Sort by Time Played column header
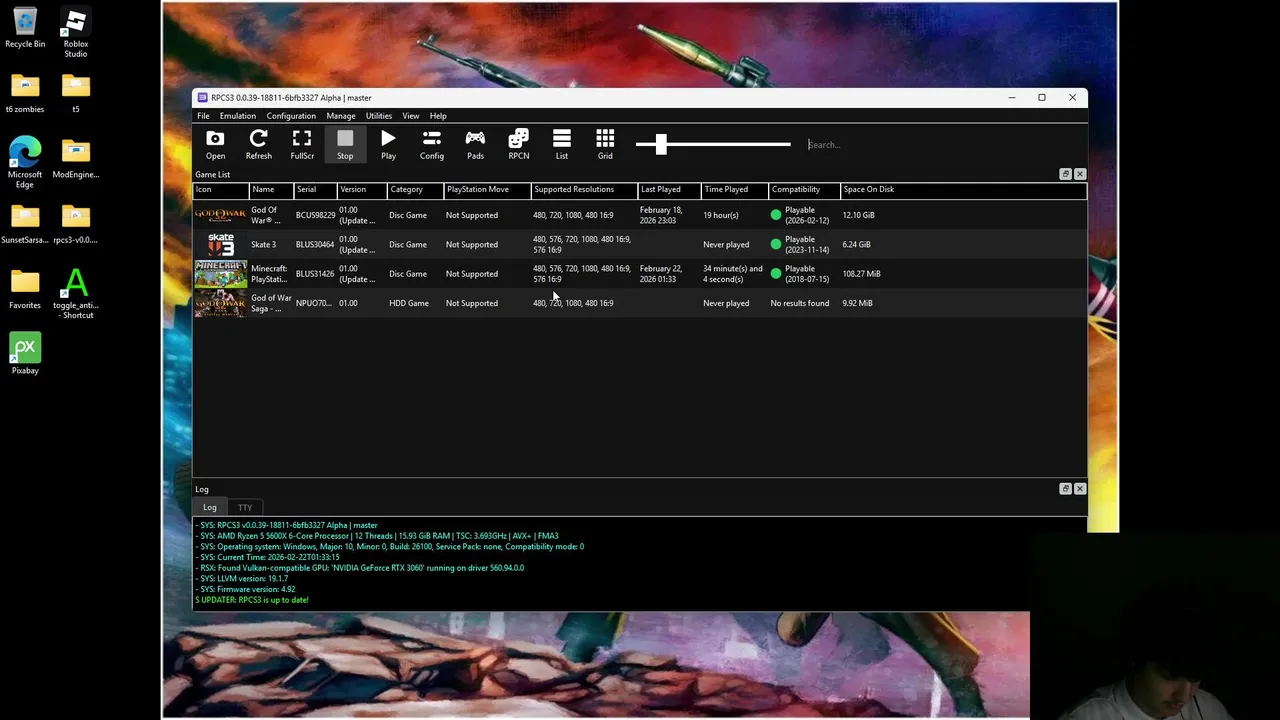The width and height of the screenshot is (1280, 720). tap(734, 189)
